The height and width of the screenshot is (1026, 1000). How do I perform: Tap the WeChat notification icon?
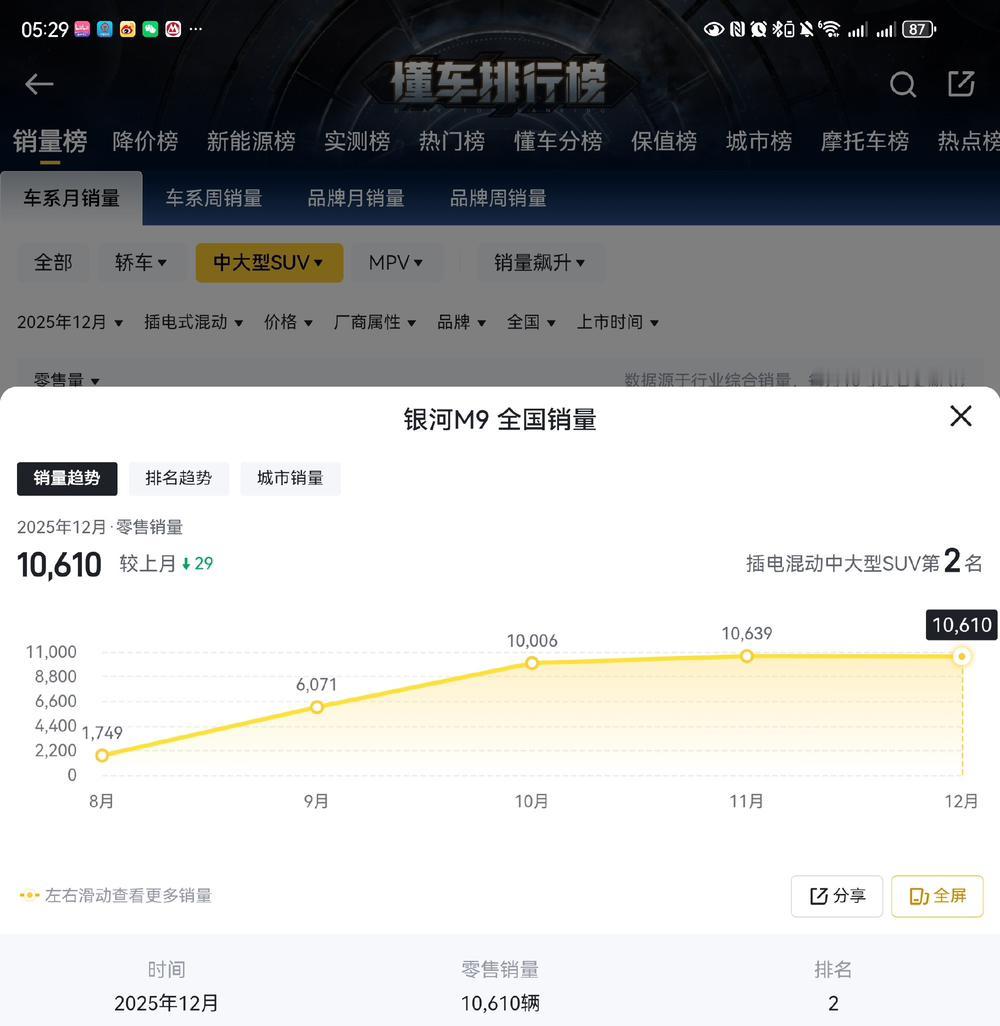[x=151, y=29]
